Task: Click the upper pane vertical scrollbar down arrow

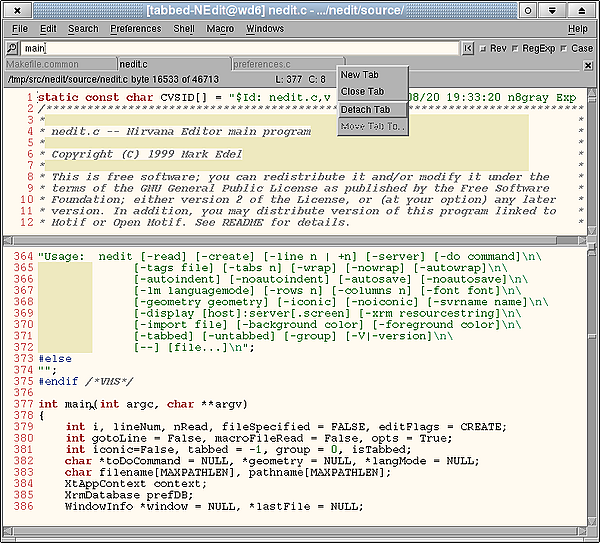Action: (592, 230)
